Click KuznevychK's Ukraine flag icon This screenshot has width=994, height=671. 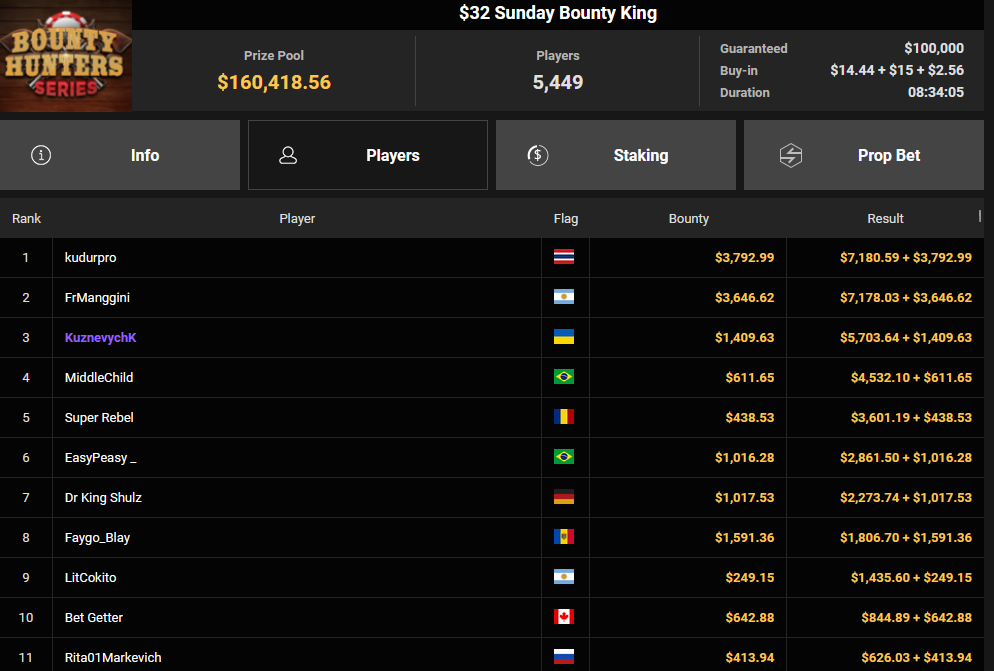(564, 337)
